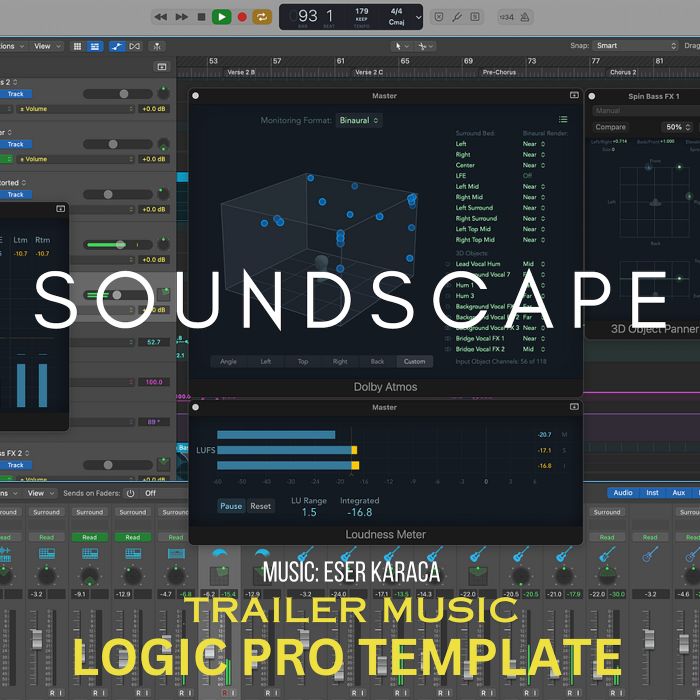The height and width of the screenshot is (700, 700).
Task: Open the View menu in the tracks toolbar
Action: tap(46, 46)
